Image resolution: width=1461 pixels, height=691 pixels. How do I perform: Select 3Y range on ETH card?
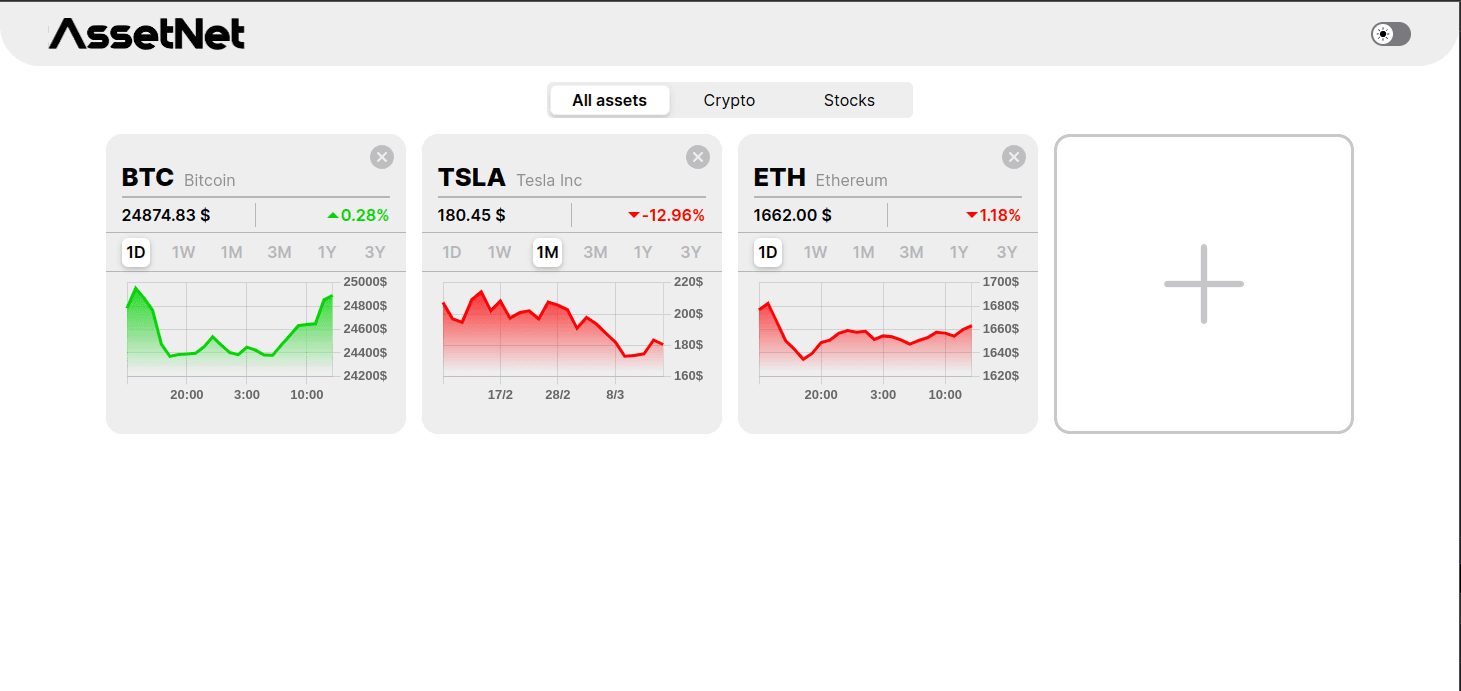pyautogui.click(x=1007, y=252)
